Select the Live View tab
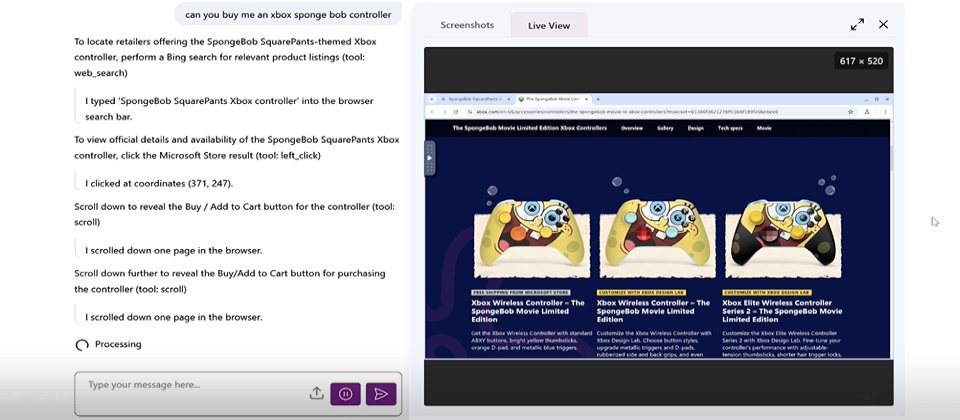960x420 pixels. click(x=549, y=25)
